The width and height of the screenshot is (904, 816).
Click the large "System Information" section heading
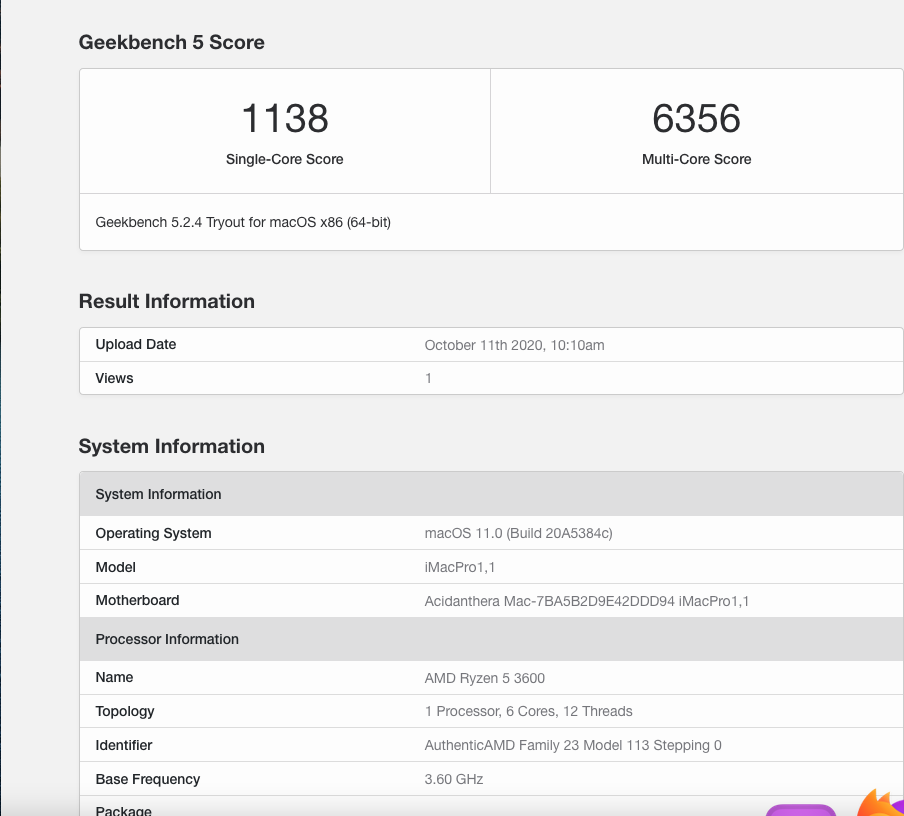(172, 446)
